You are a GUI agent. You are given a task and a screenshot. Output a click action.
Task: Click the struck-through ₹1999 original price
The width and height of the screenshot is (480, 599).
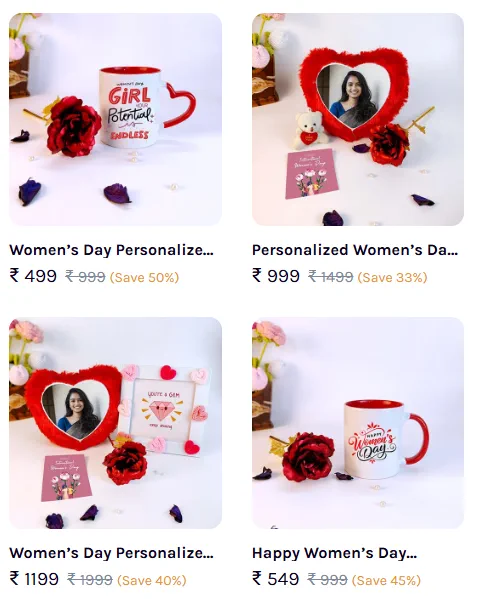90,580
